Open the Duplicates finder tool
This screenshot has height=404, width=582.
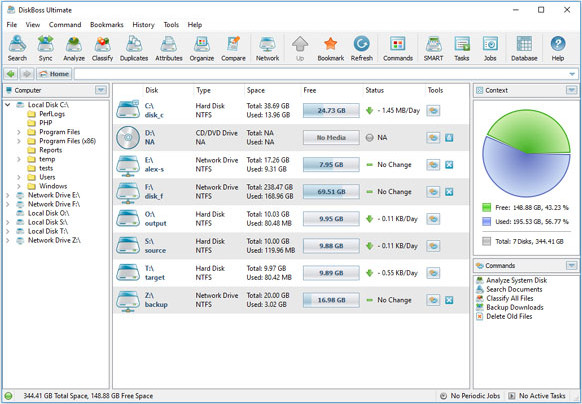[134, 48]
